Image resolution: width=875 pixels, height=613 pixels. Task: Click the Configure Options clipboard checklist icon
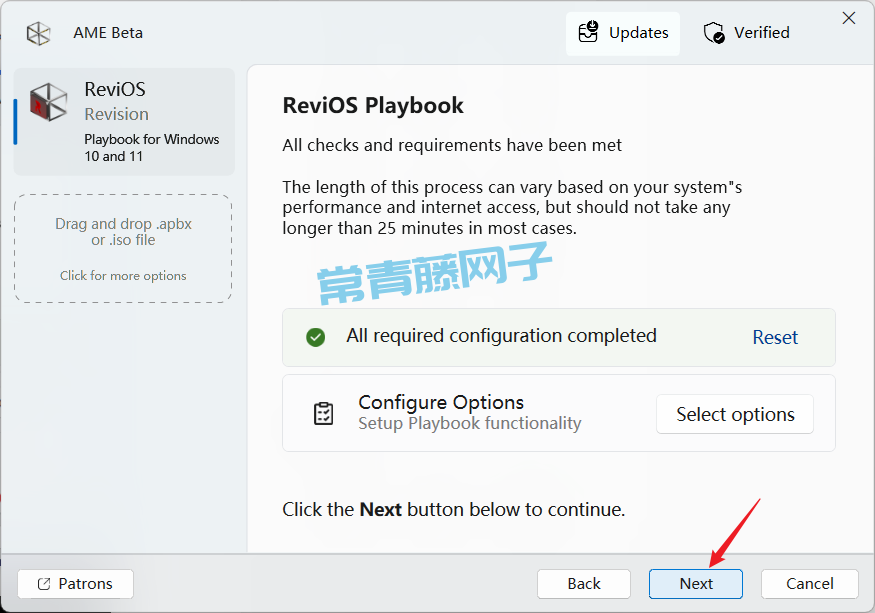pos(323,413)
